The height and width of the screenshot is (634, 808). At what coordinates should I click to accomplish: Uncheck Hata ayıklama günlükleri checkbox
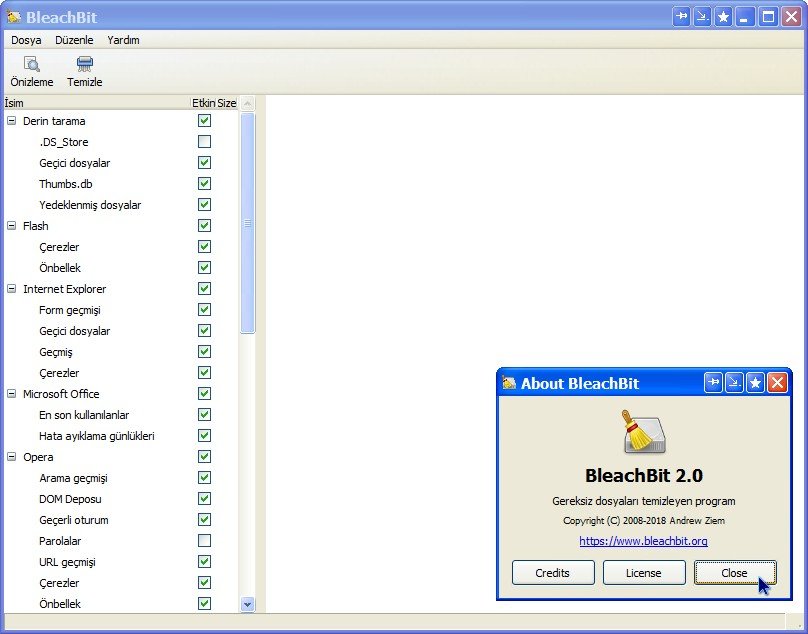tap(205, 436)
